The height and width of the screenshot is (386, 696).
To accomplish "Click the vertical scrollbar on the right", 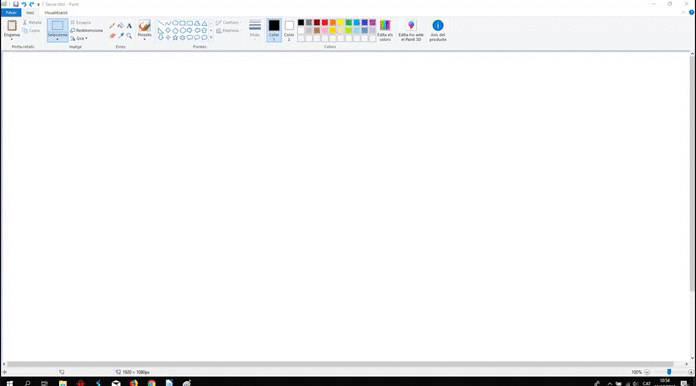I will pyautogui.click(x=692, y=173).
